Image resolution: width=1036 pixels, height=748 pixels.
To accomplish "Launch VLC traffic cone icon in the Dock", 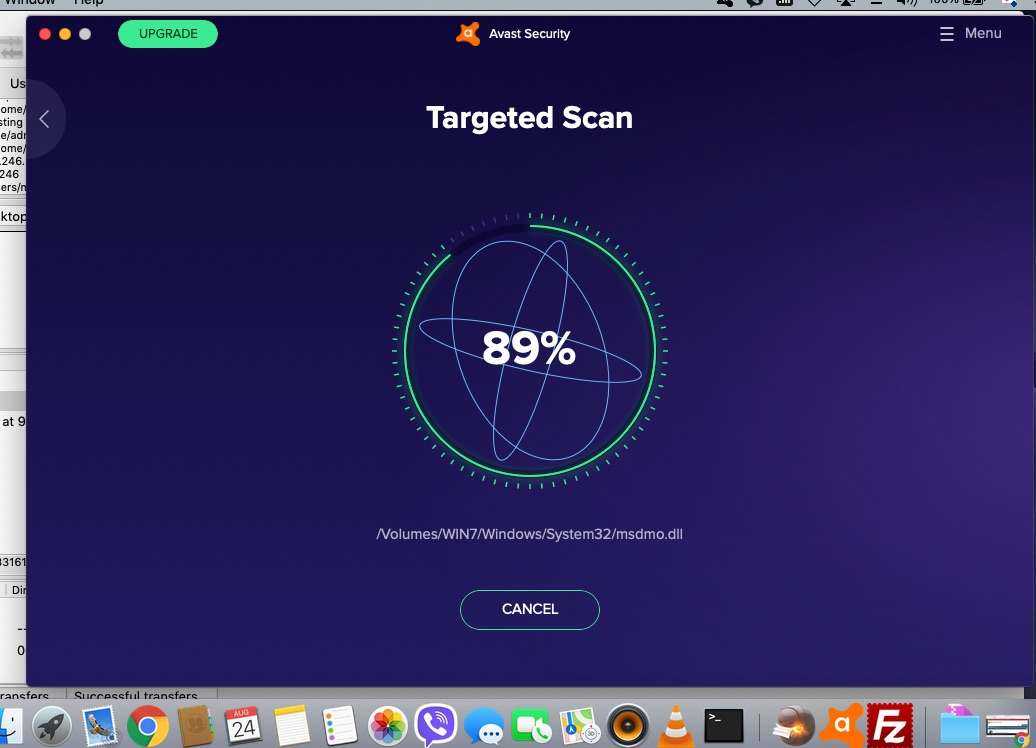I will point(675,726).
